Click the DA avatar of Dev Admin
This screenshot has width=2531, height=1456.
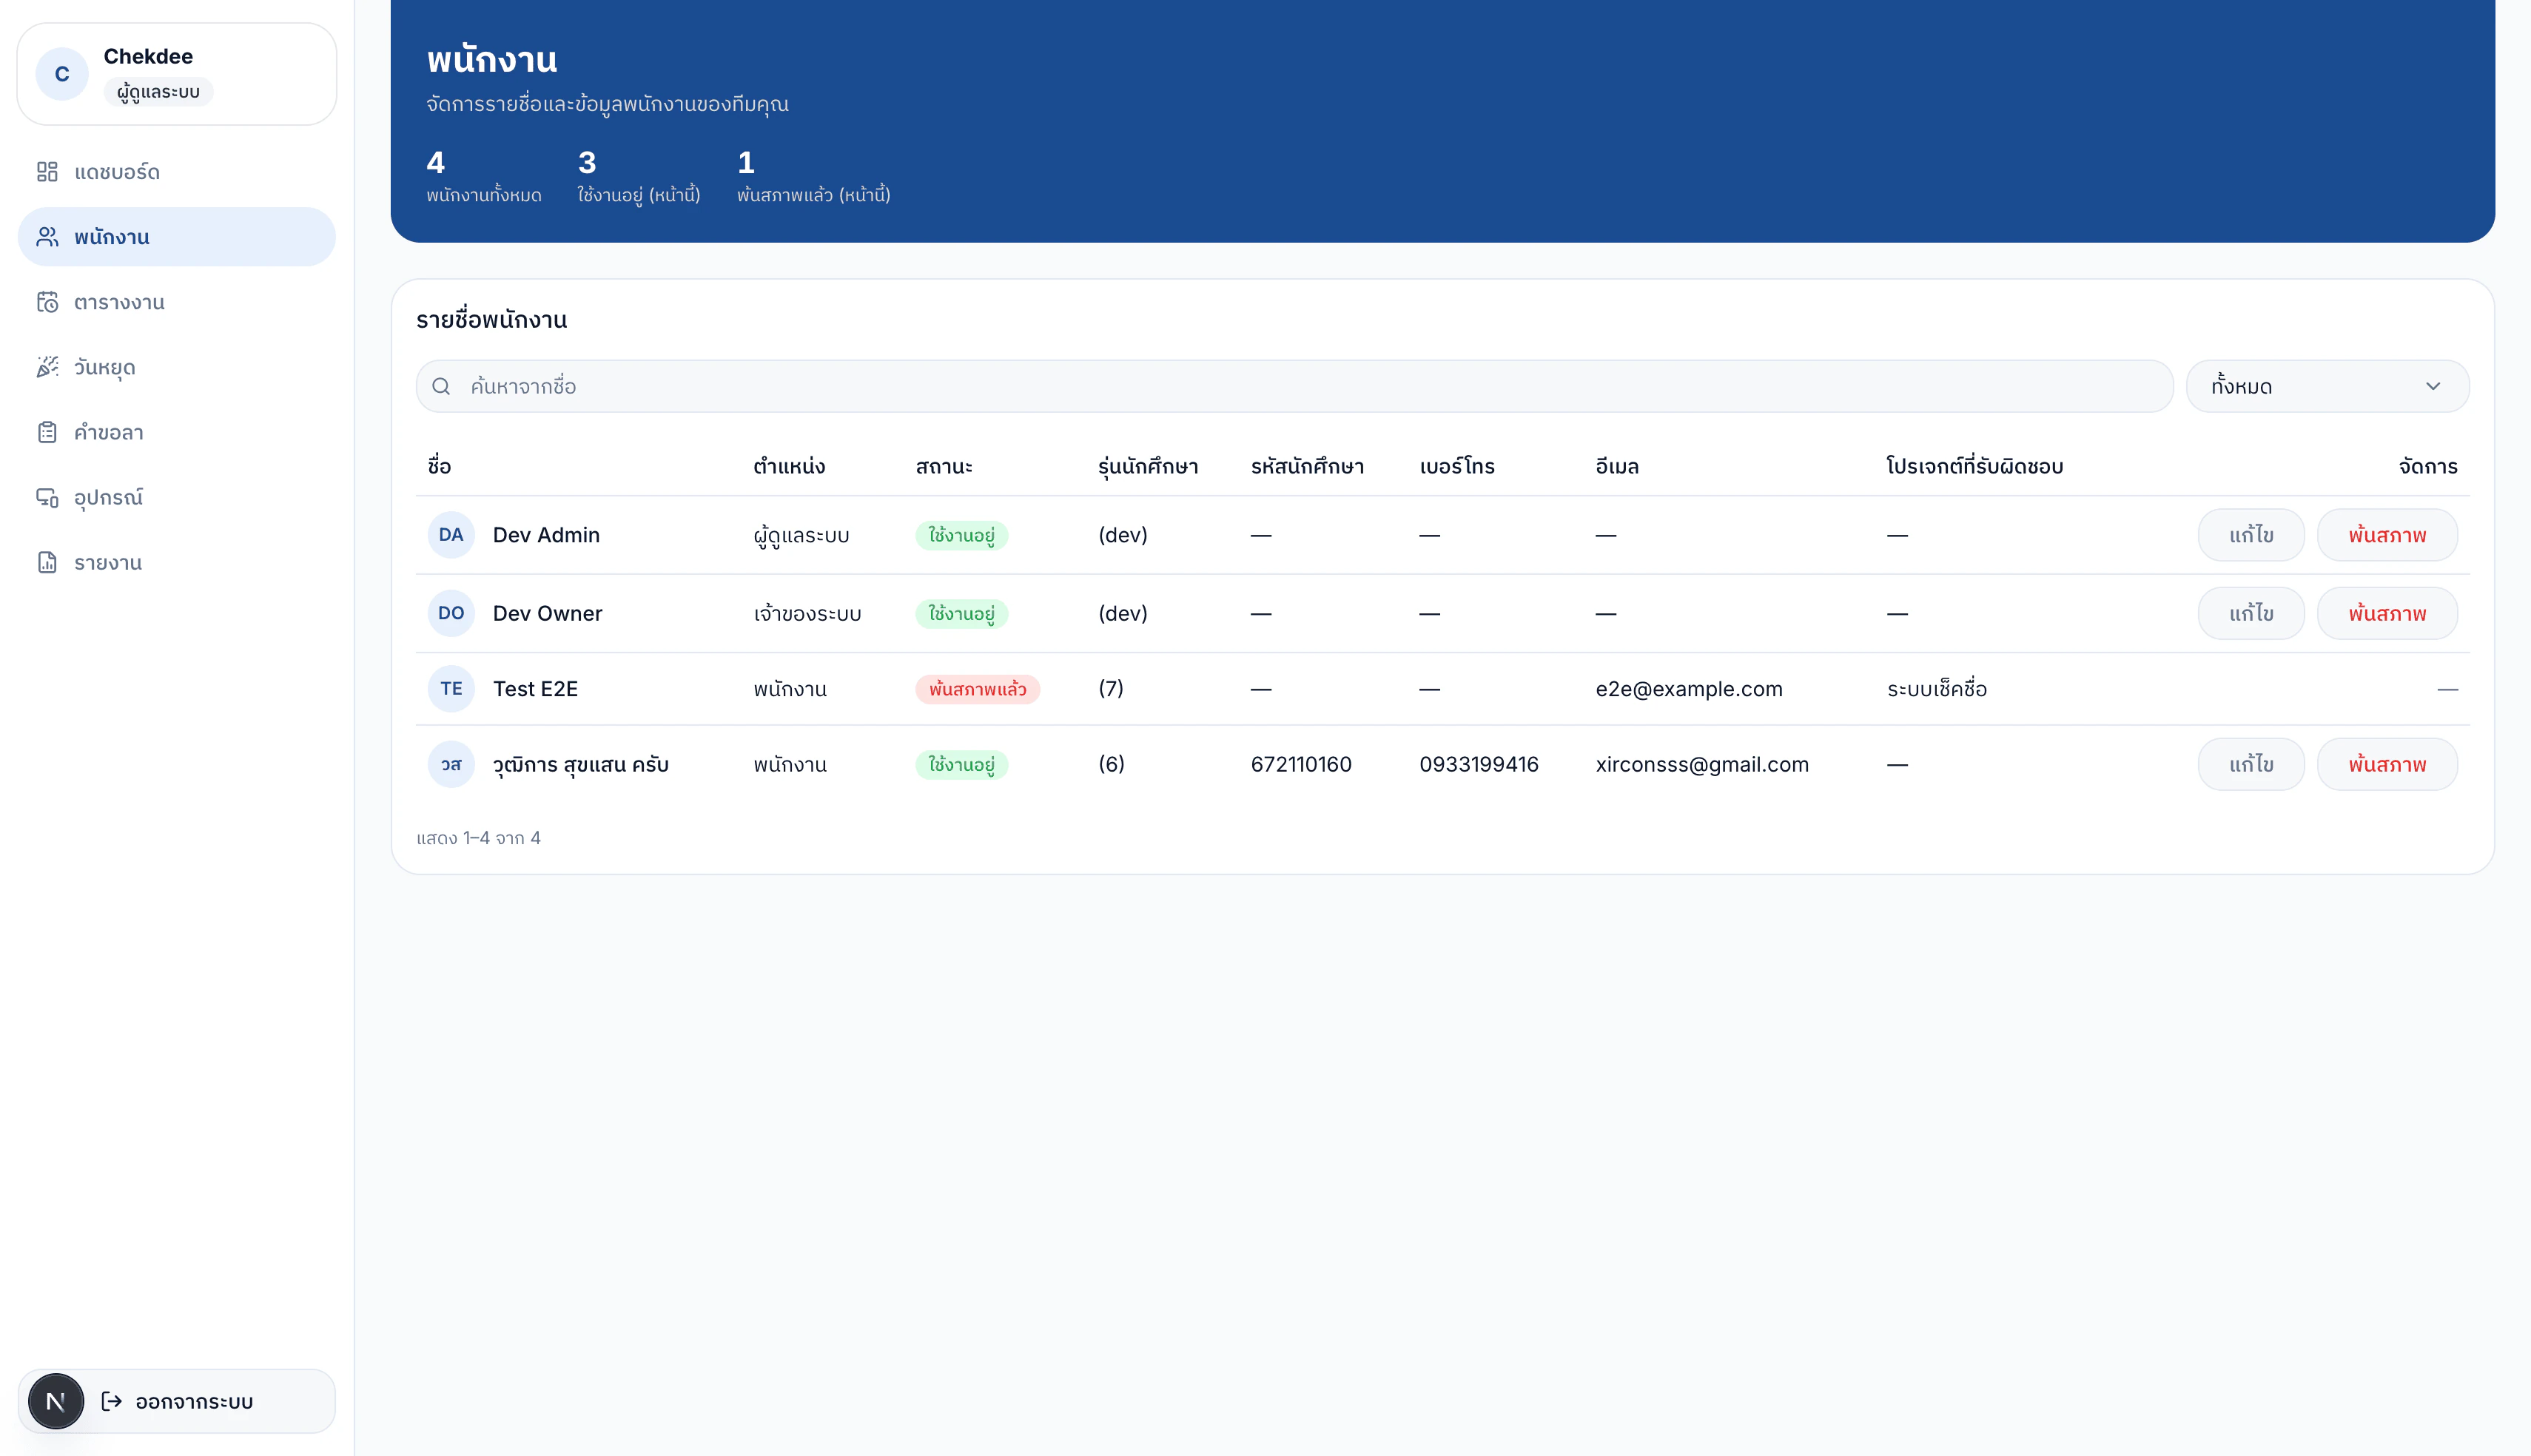[451, 535]
